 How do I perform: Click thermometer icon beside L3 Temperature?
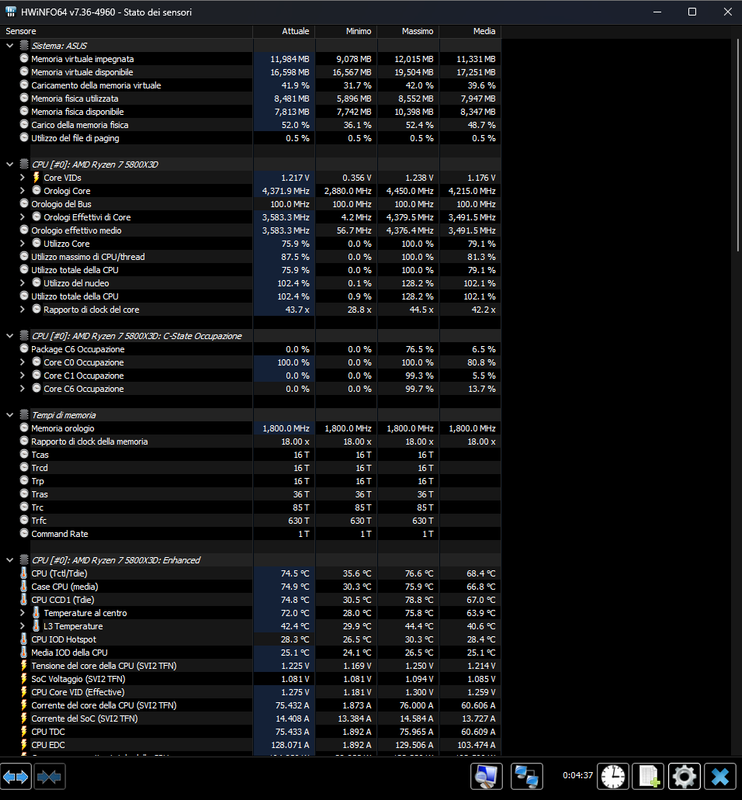coord(36,626)
